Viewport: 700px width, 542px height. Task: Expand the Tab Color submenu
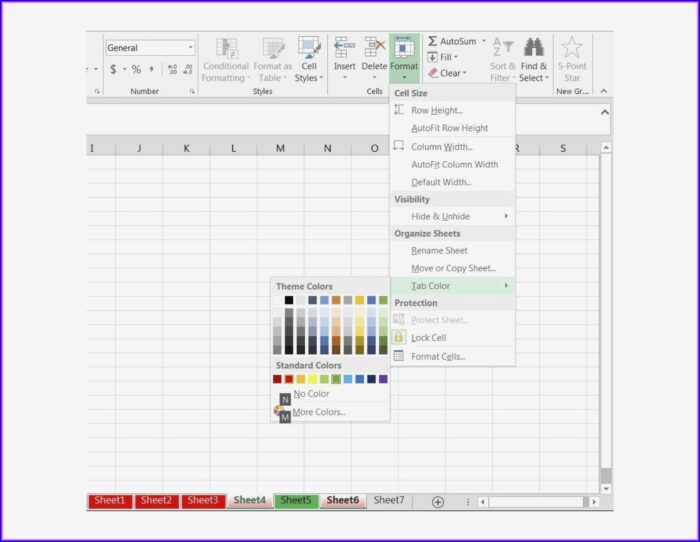tap(453, 286)
